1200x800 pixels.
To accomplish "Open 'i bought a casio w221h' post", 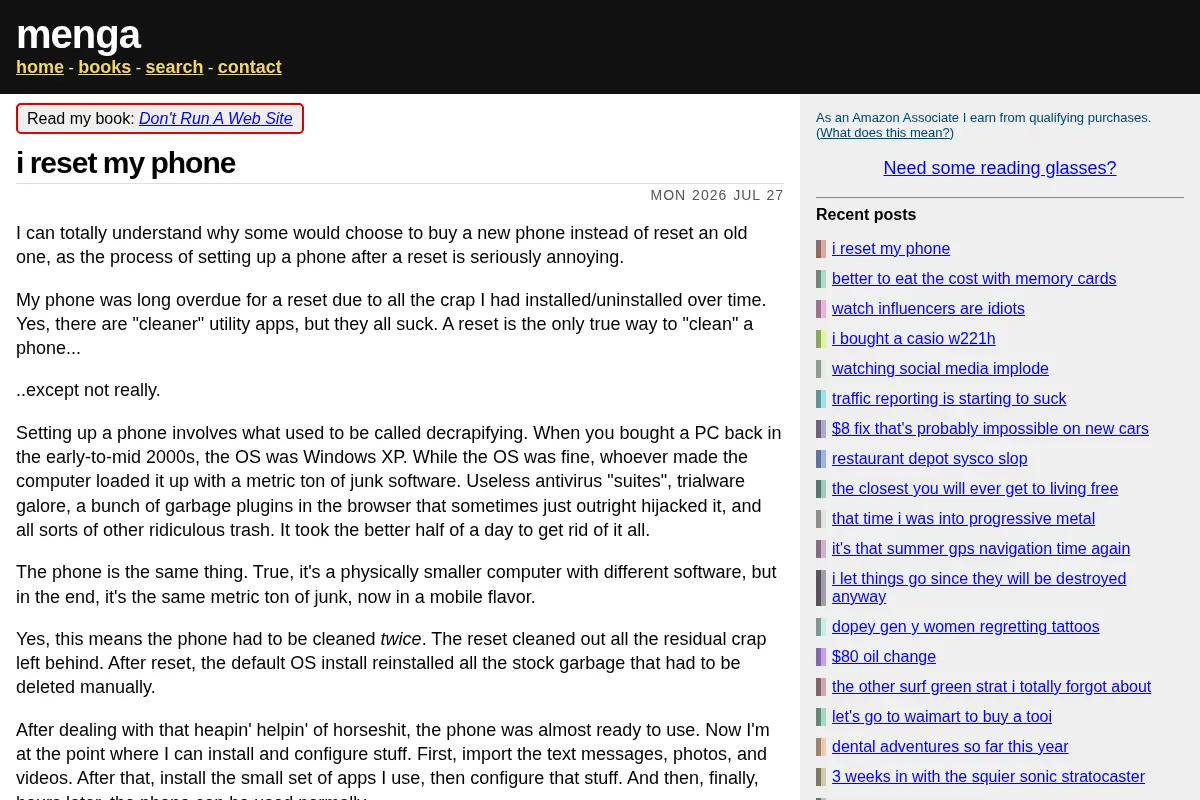I will click(x=914, y=339).
